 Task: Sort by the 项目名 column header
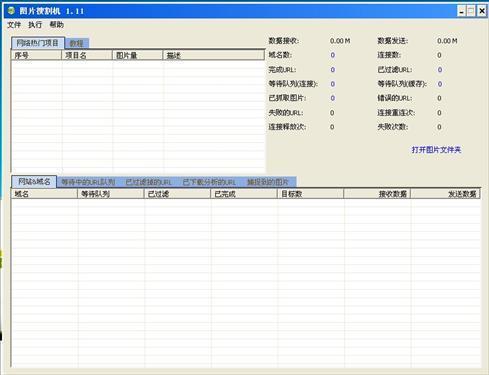tap(87, 55)
